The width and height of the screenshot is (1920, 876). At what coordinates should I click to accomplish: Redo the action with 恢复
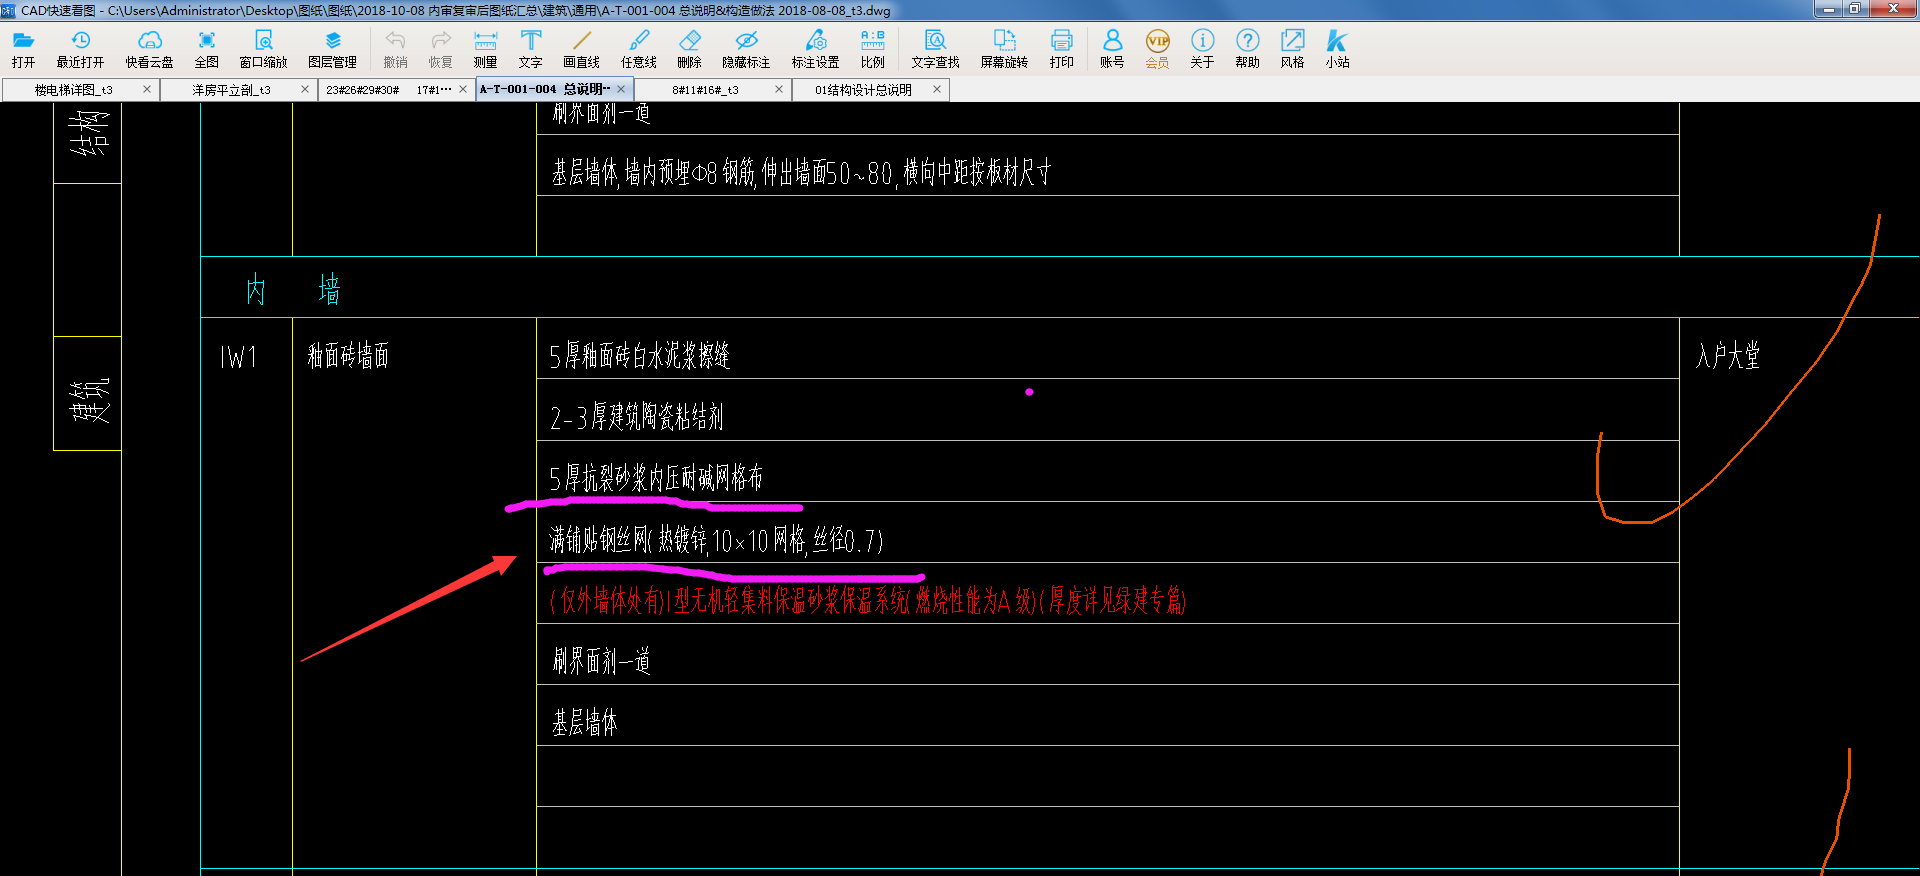point(440,49)
